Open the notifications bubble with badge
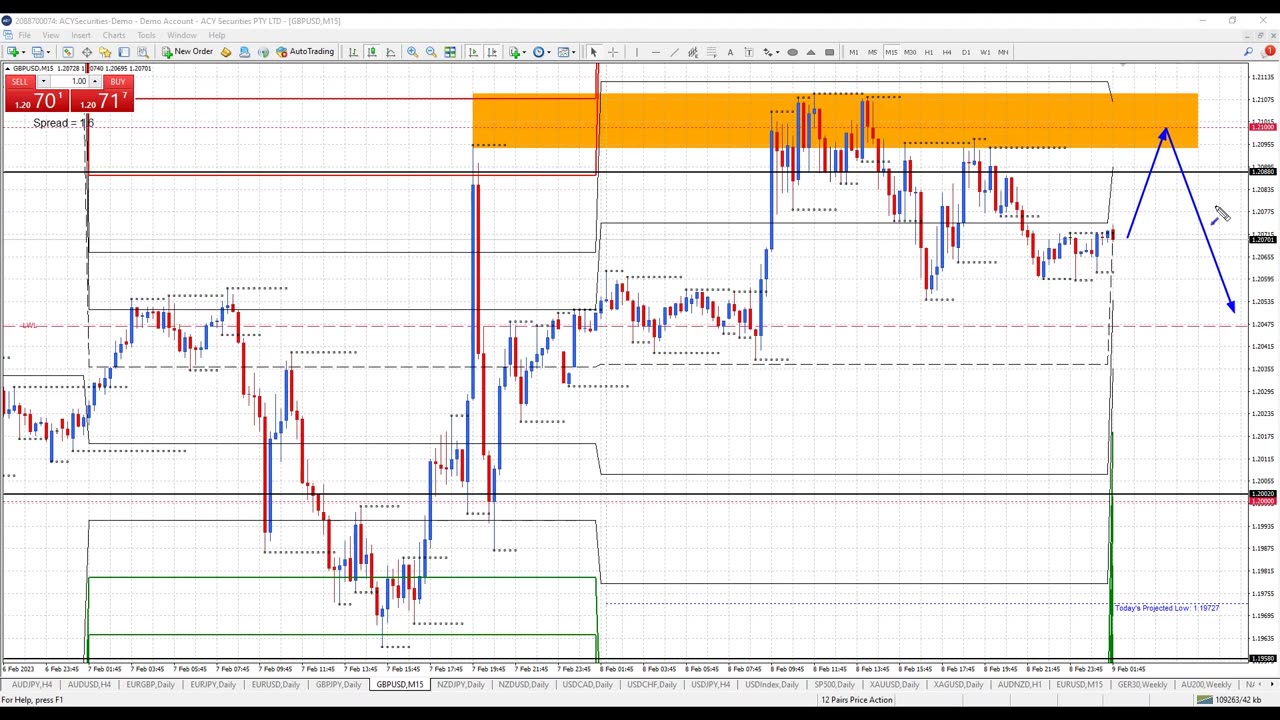The width and height of the screenshot is (1280, 720). click(1267, 52)
